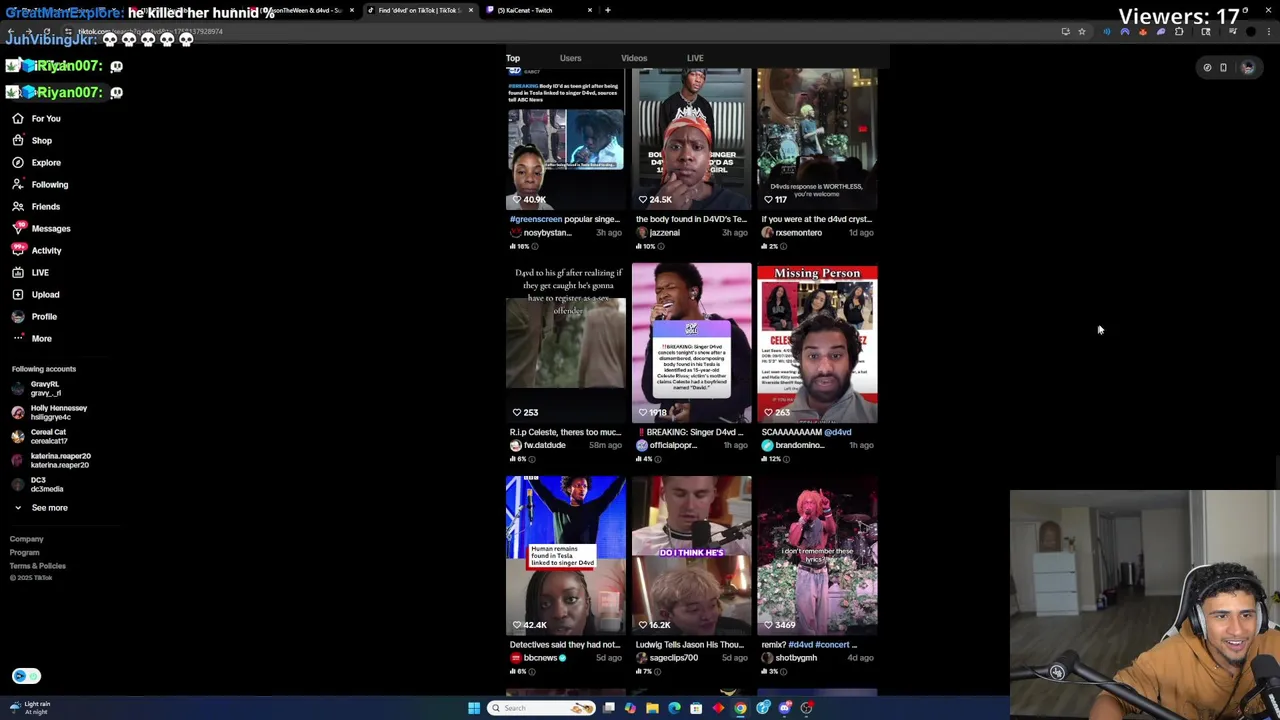
Task: Open the Ludwig Tells Jason video
Action: (x=692, y=556)
